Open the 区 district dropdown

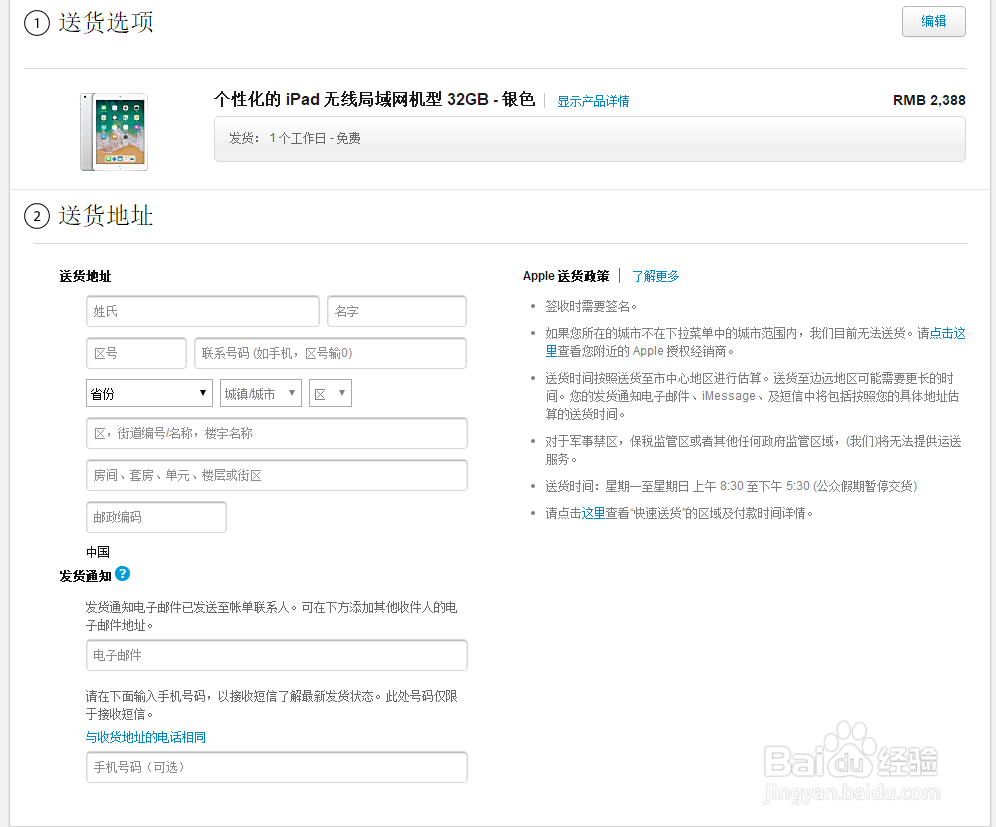point(330,393)
